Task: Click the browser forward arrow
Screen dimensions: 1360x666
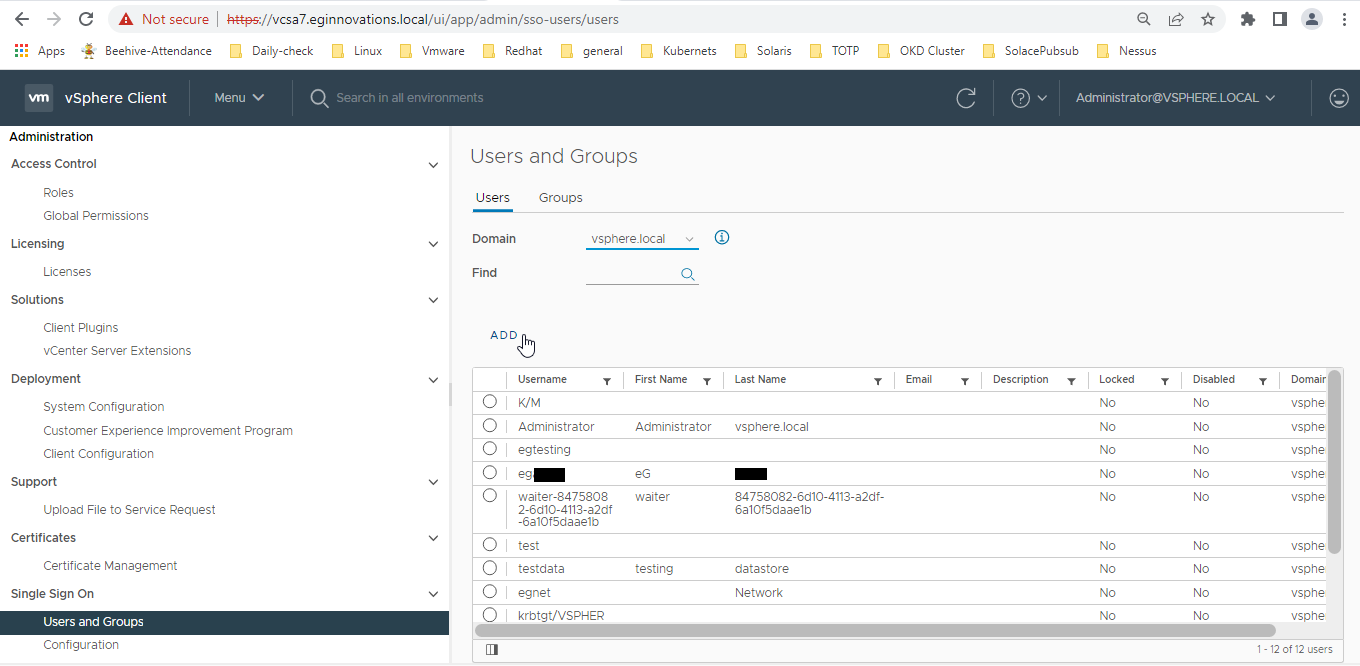Action: [53, 19]
